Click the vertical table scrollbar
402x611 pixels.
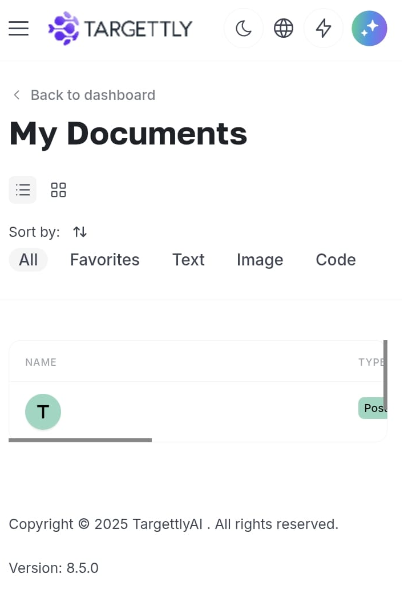pos(385,375)
